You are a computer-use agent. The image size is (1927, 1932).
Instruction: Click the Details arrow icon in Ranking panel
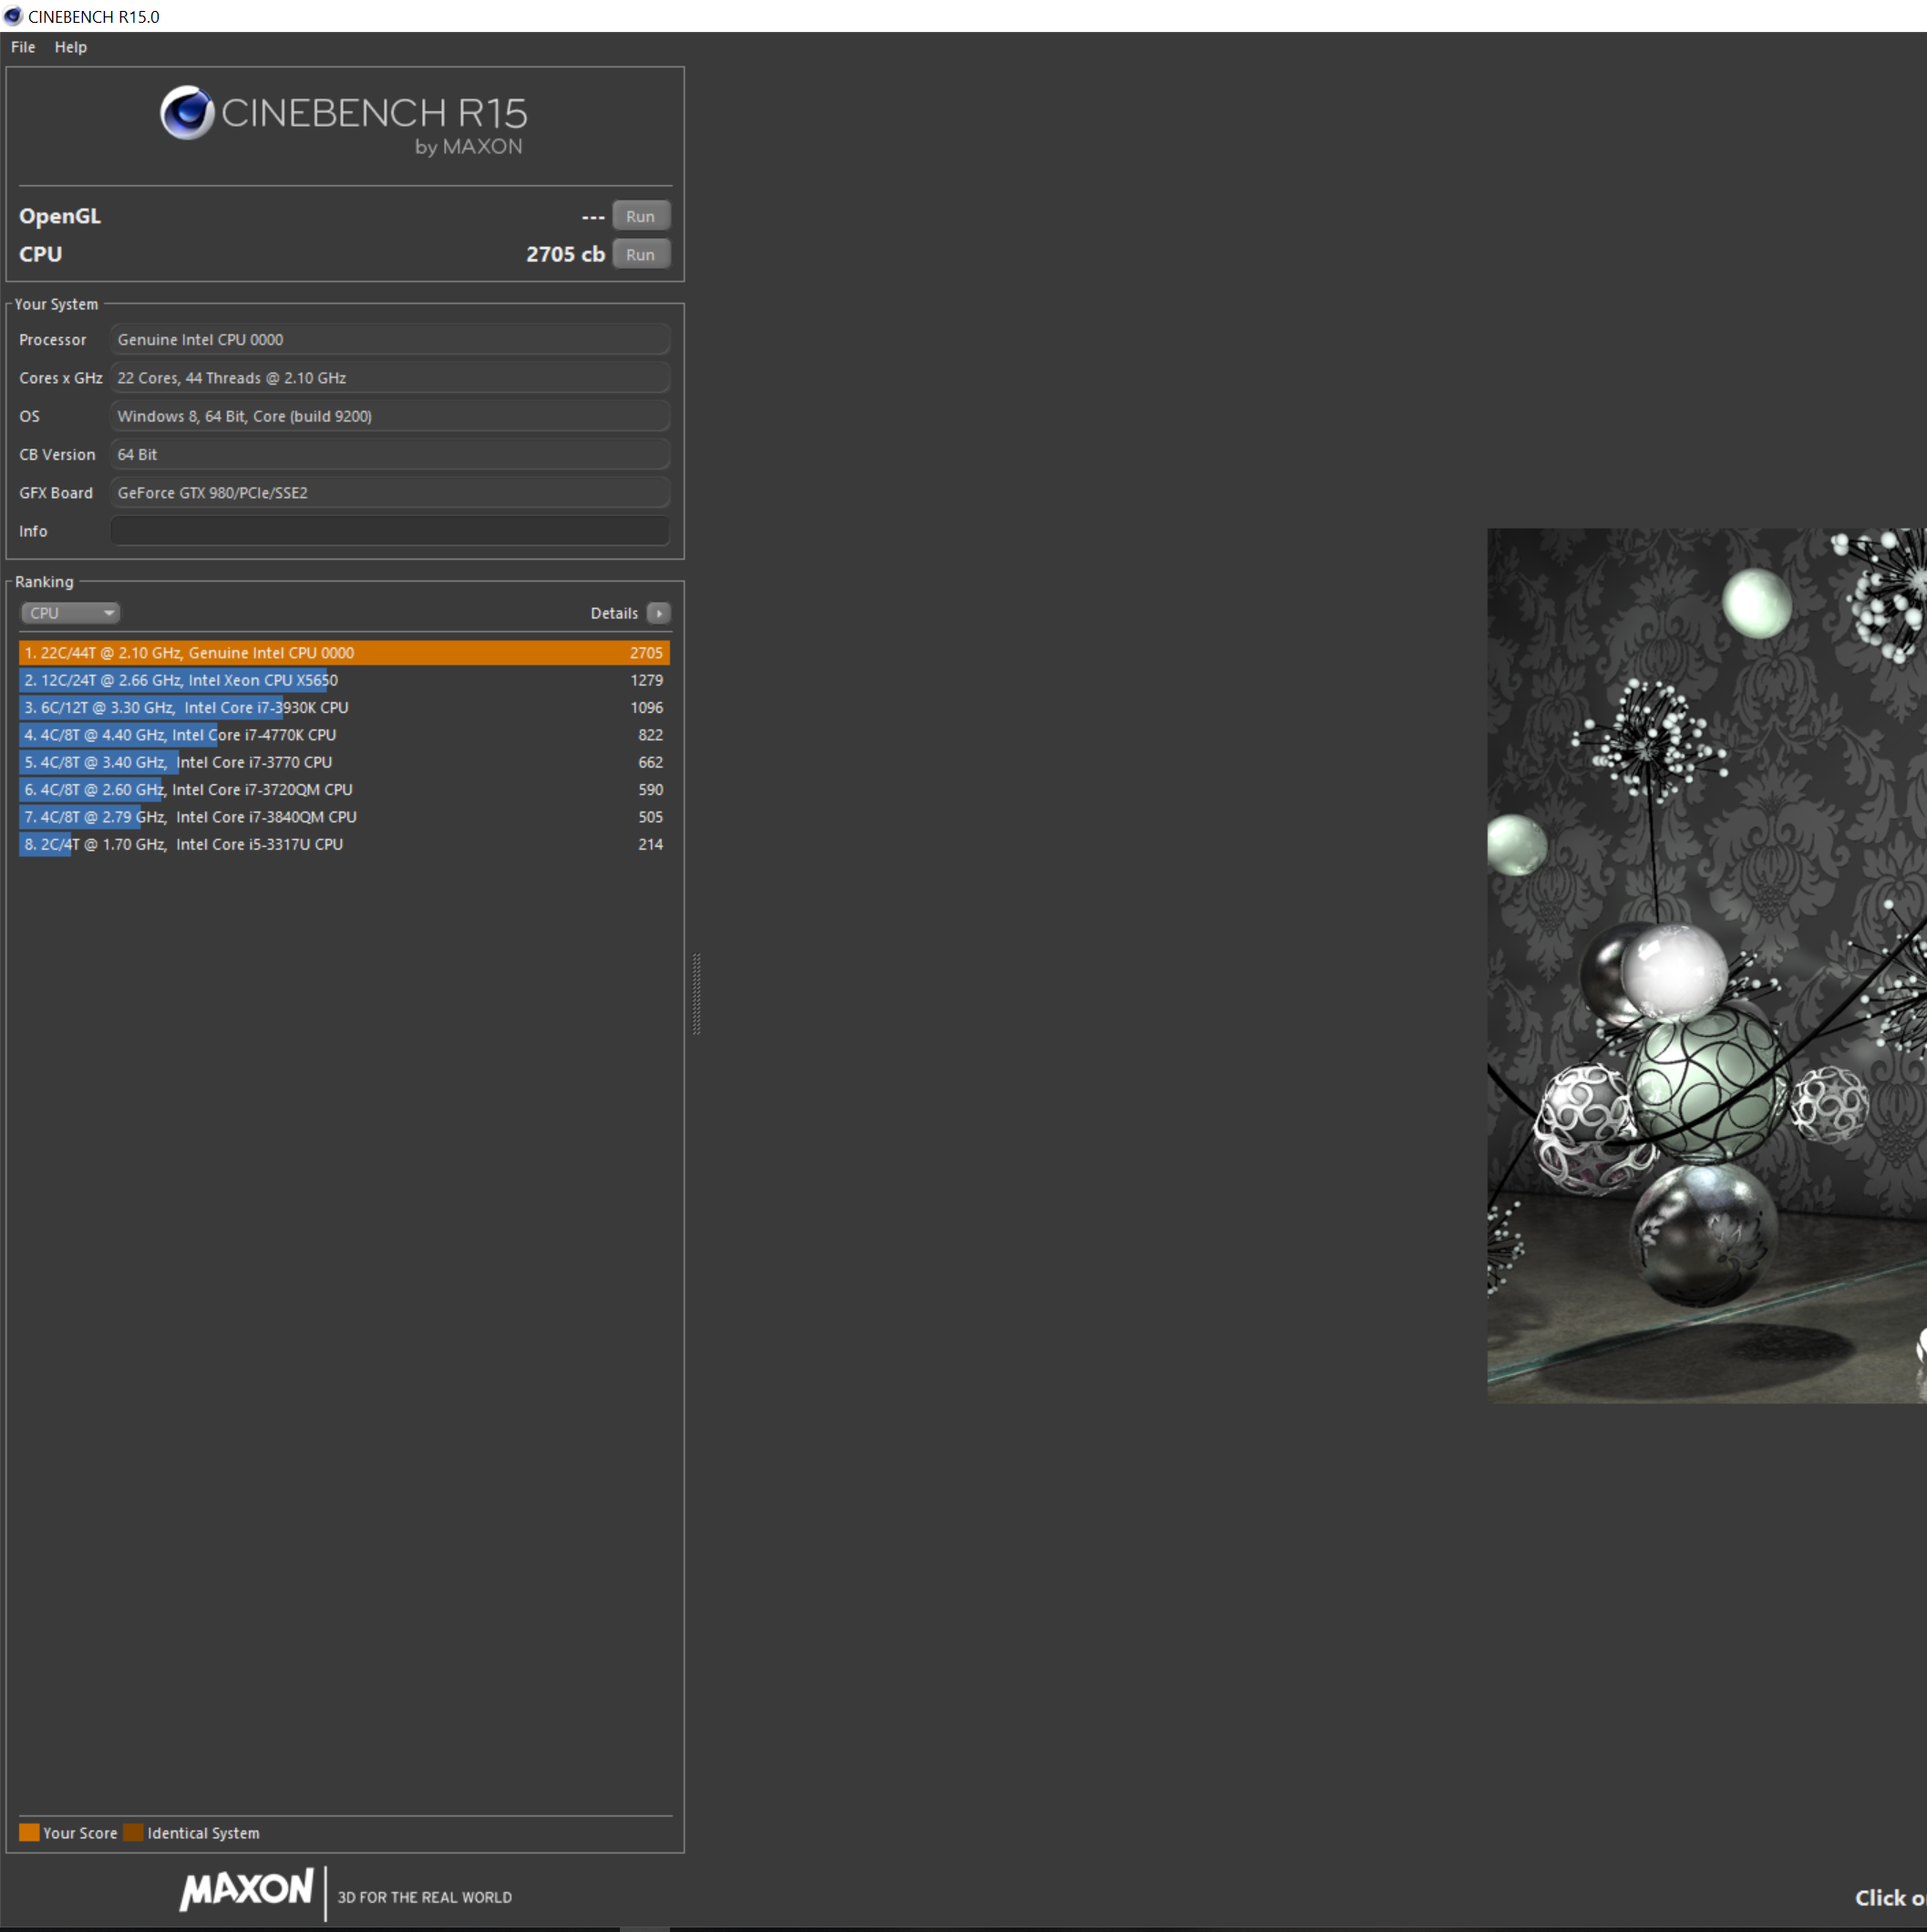coord(658,613)
